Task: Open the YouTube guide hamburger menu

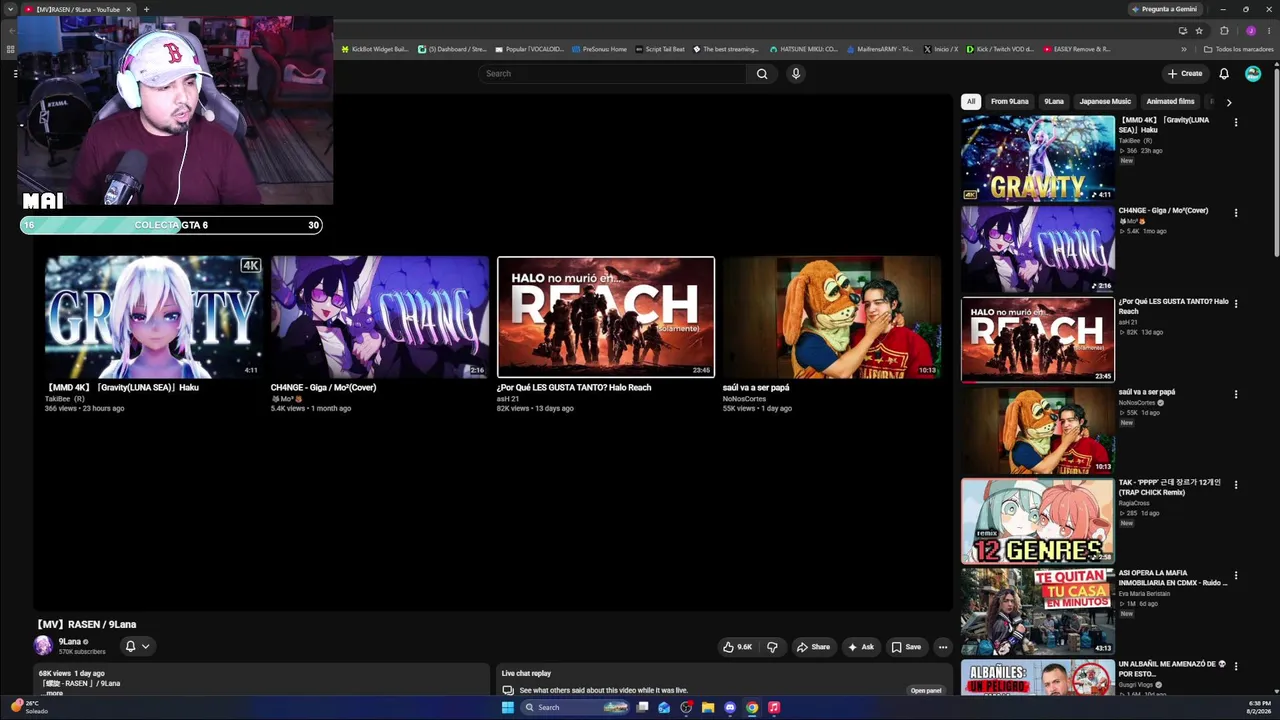Action: coord(16,73)
